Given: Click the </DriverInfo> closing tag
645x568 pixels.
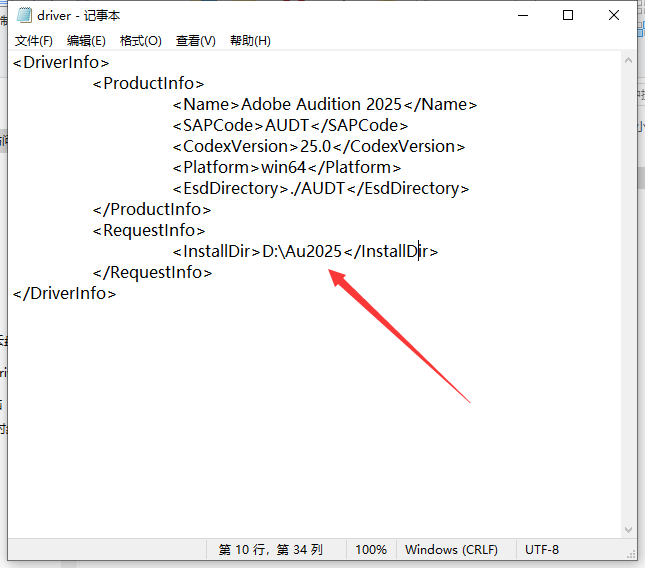Looking at the screenshot, I should click(65, 293).
